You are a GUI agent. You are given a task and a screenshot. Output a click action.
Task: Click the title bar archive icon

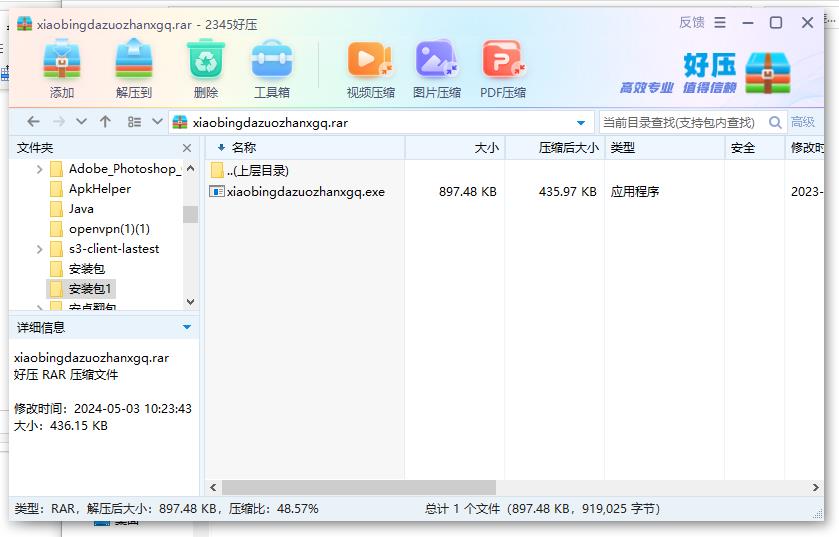click(24, 24)
